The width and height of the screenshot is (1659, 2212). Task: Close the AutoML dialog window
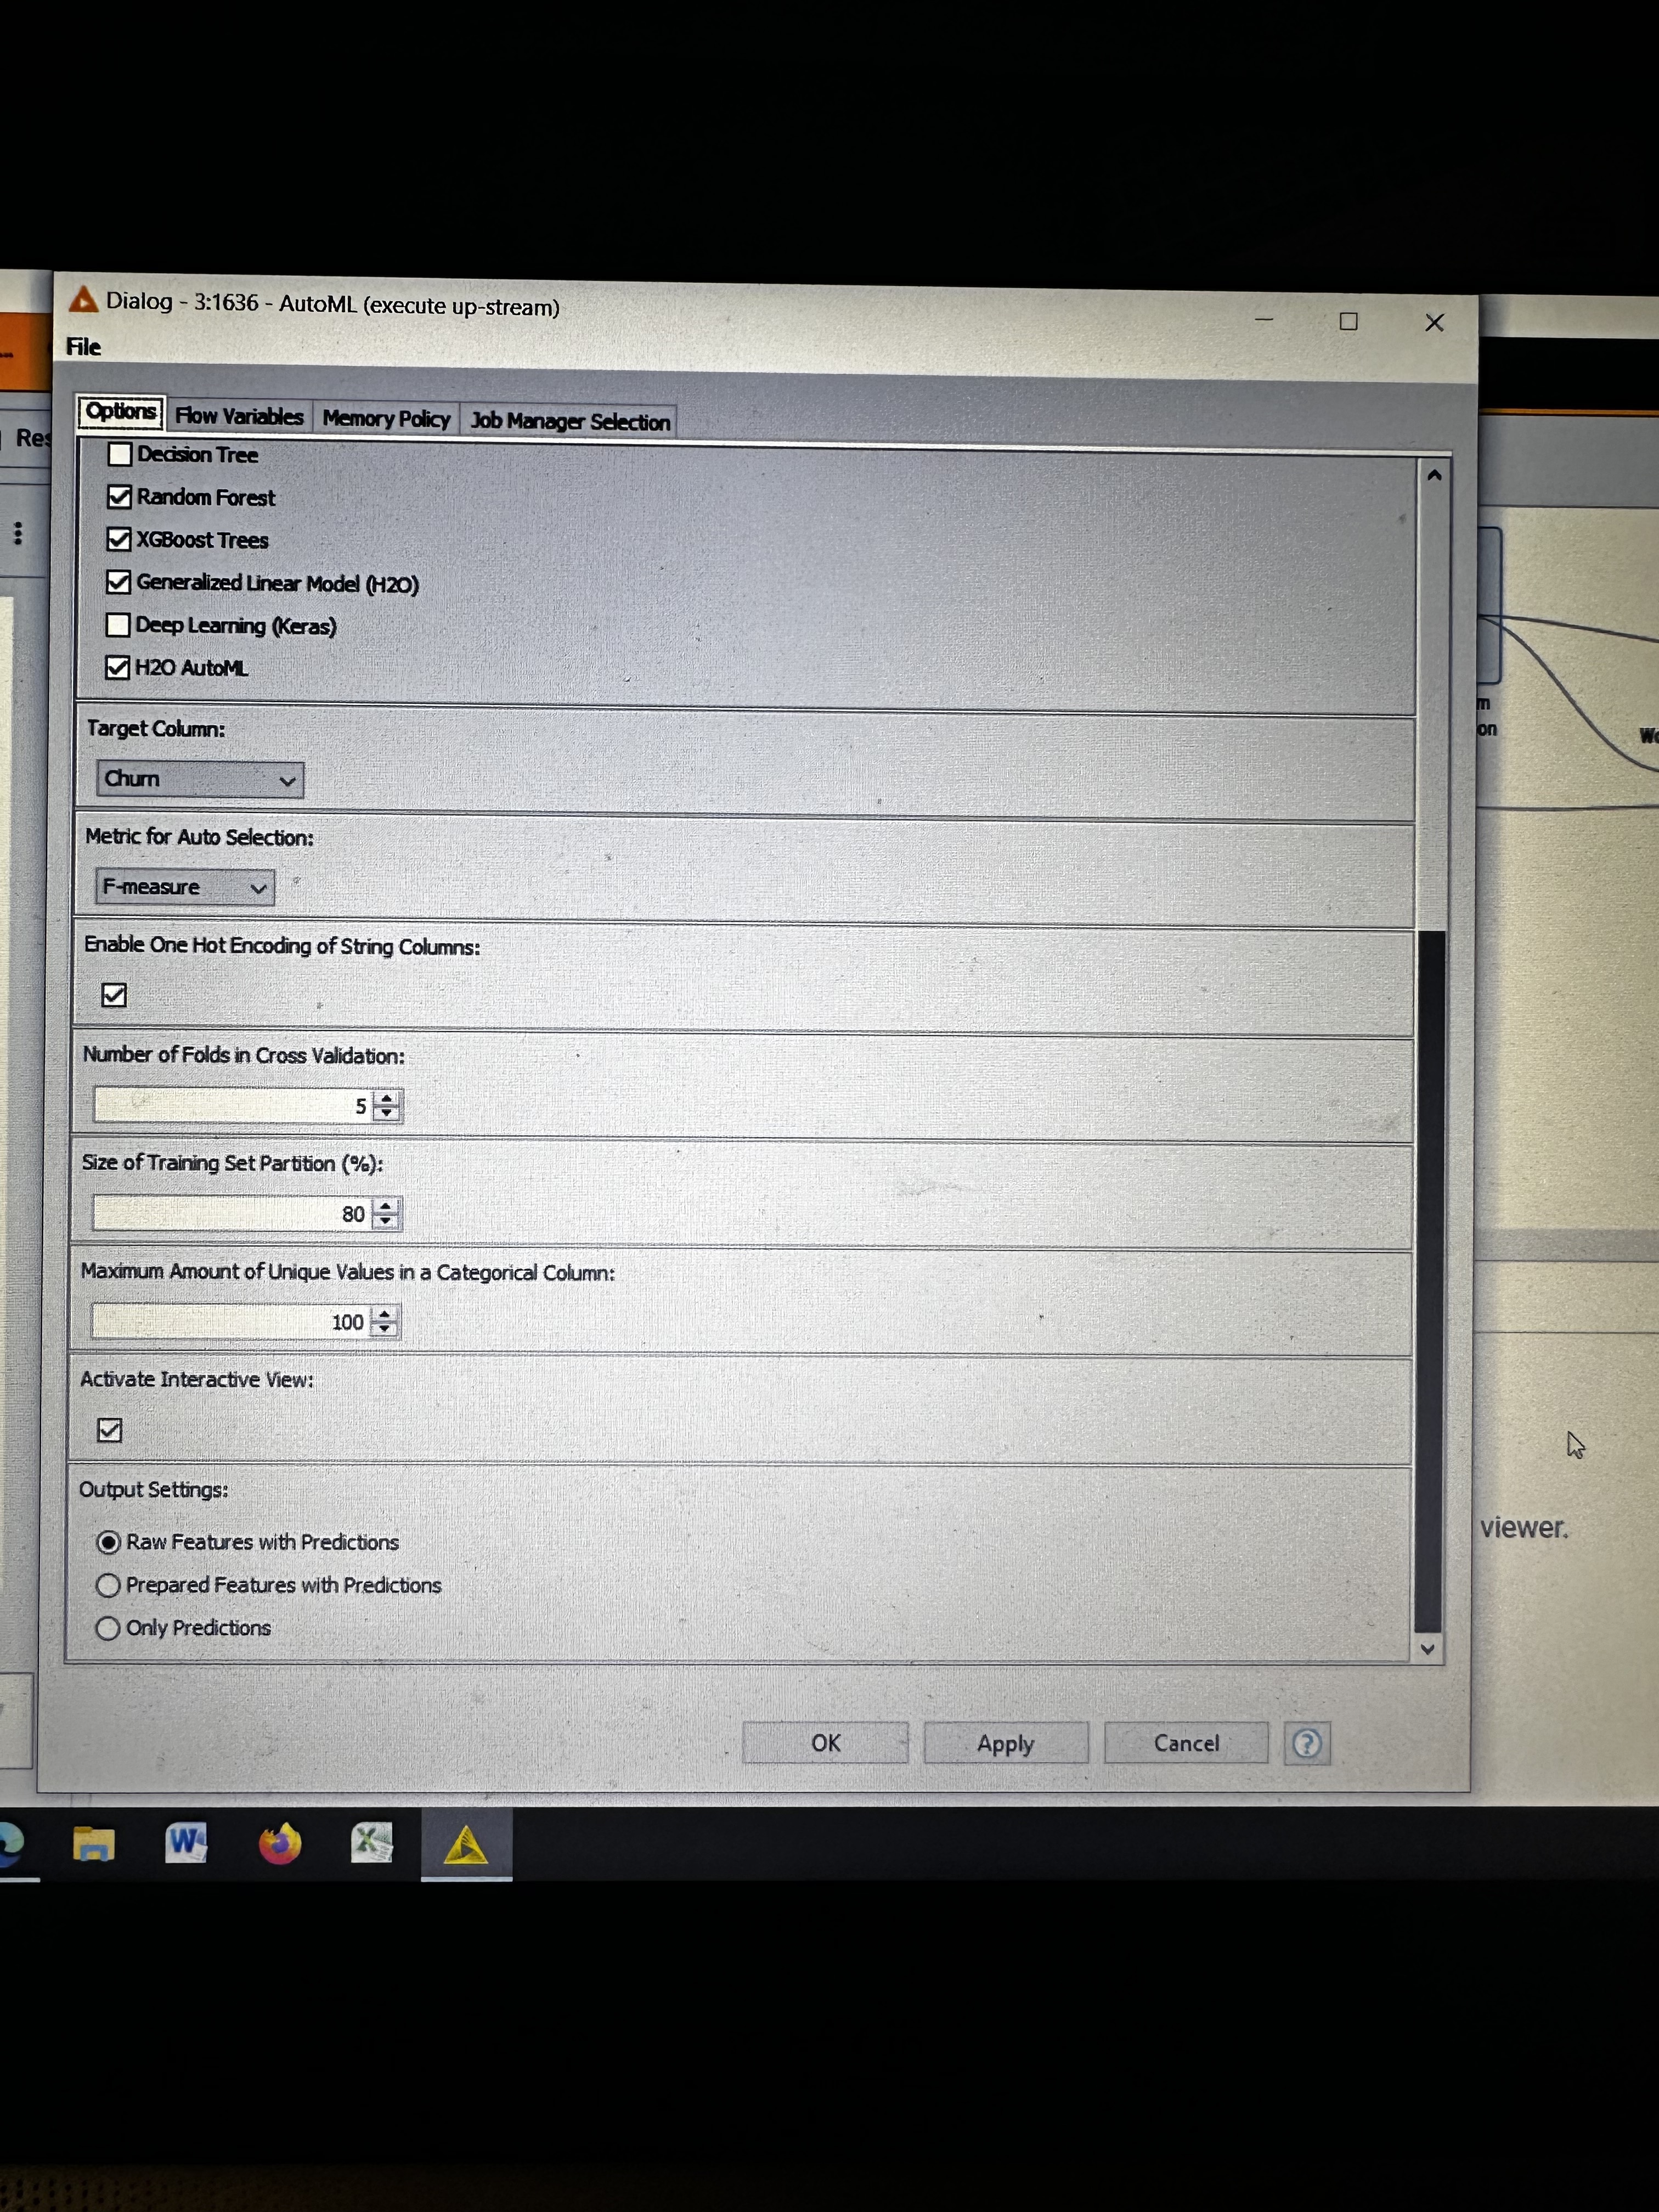point(1434,322)
